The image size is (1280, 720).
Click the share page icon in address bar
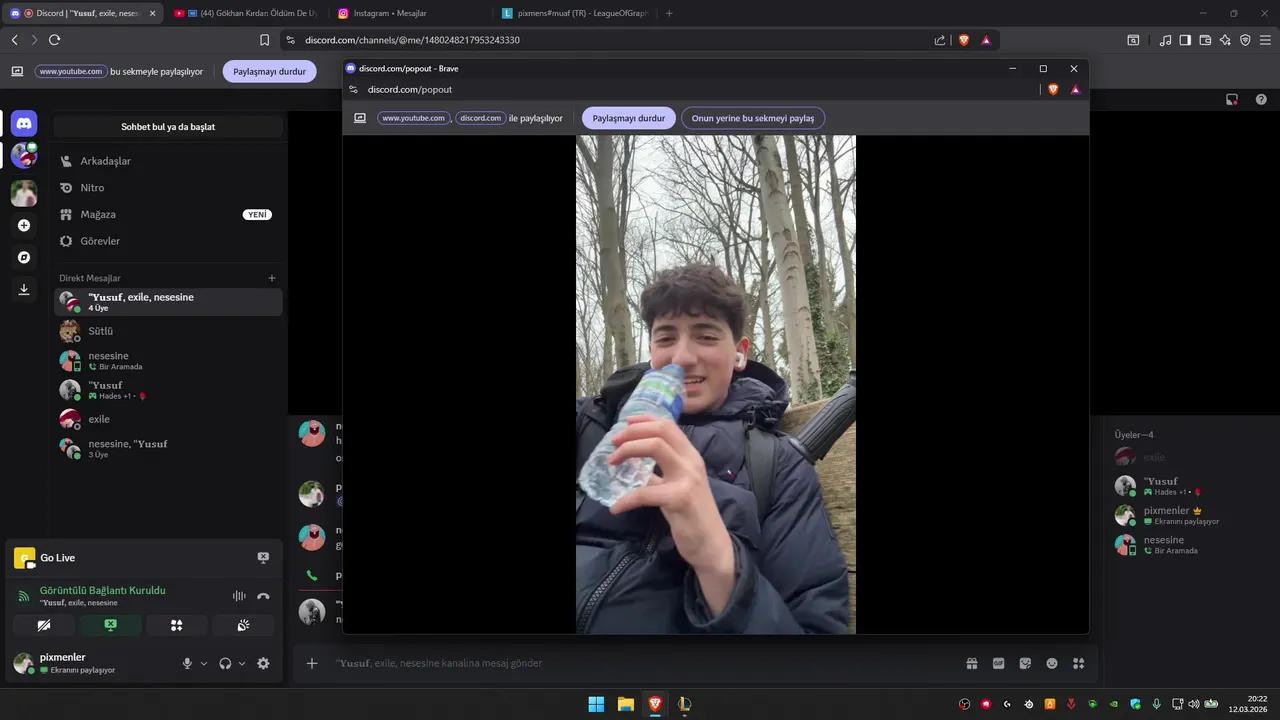point(940,40)
